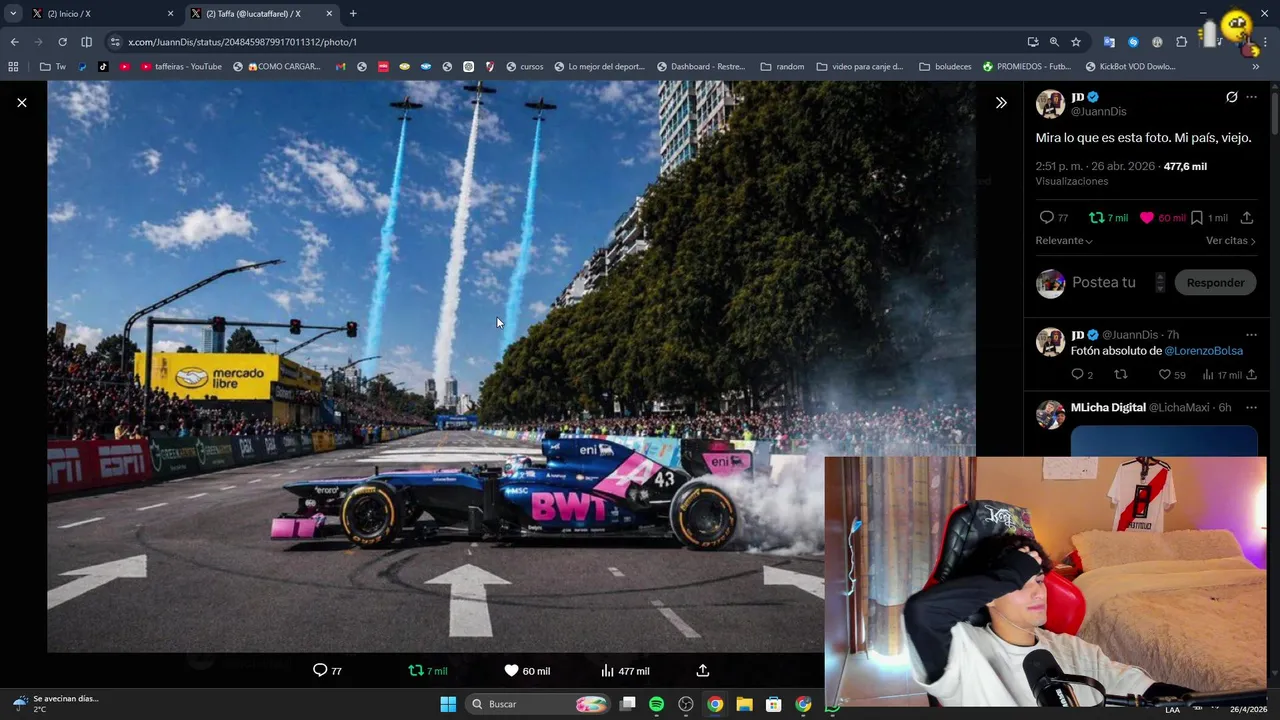Image resolution: width=1280 pixels, height=720 pixels.
Task: Toggle the sidebar retweet showing 7 mil
Action: click(1096, 217)
